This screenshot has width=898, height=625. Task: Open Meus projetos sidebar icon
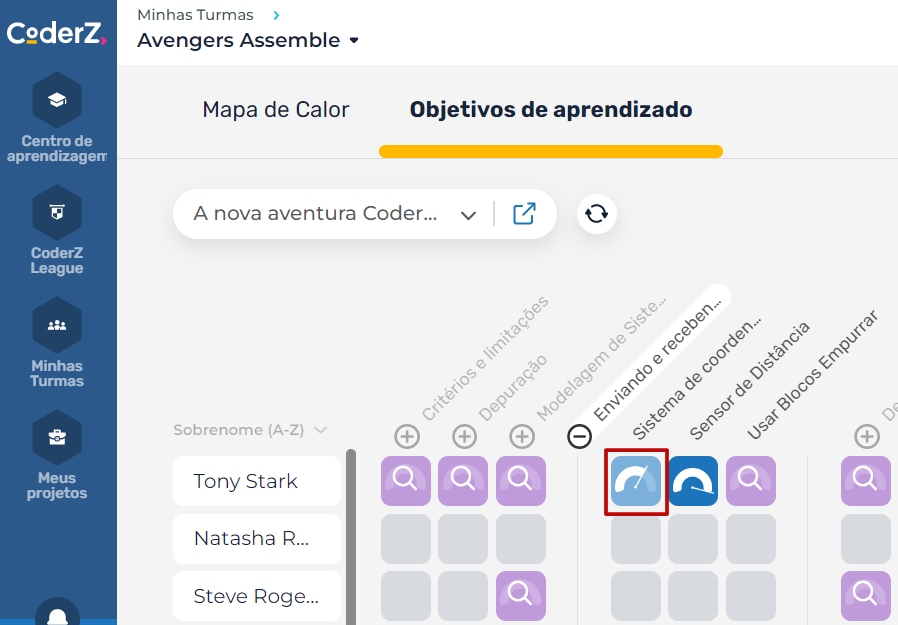[57, 437]
